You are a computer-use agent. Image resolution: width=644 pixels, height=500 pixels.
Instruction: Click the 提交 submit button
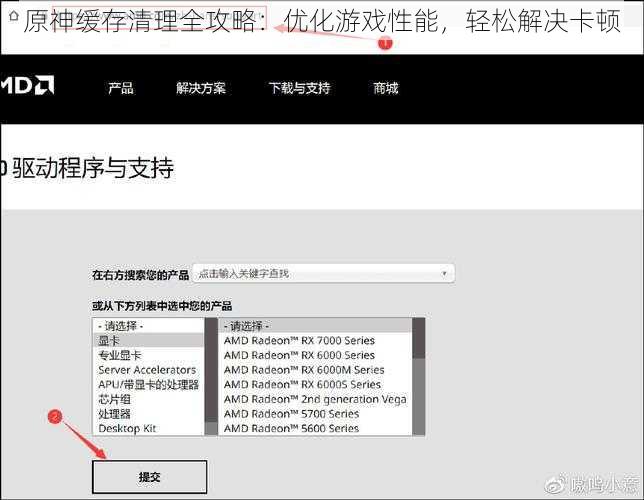(150, 477)
